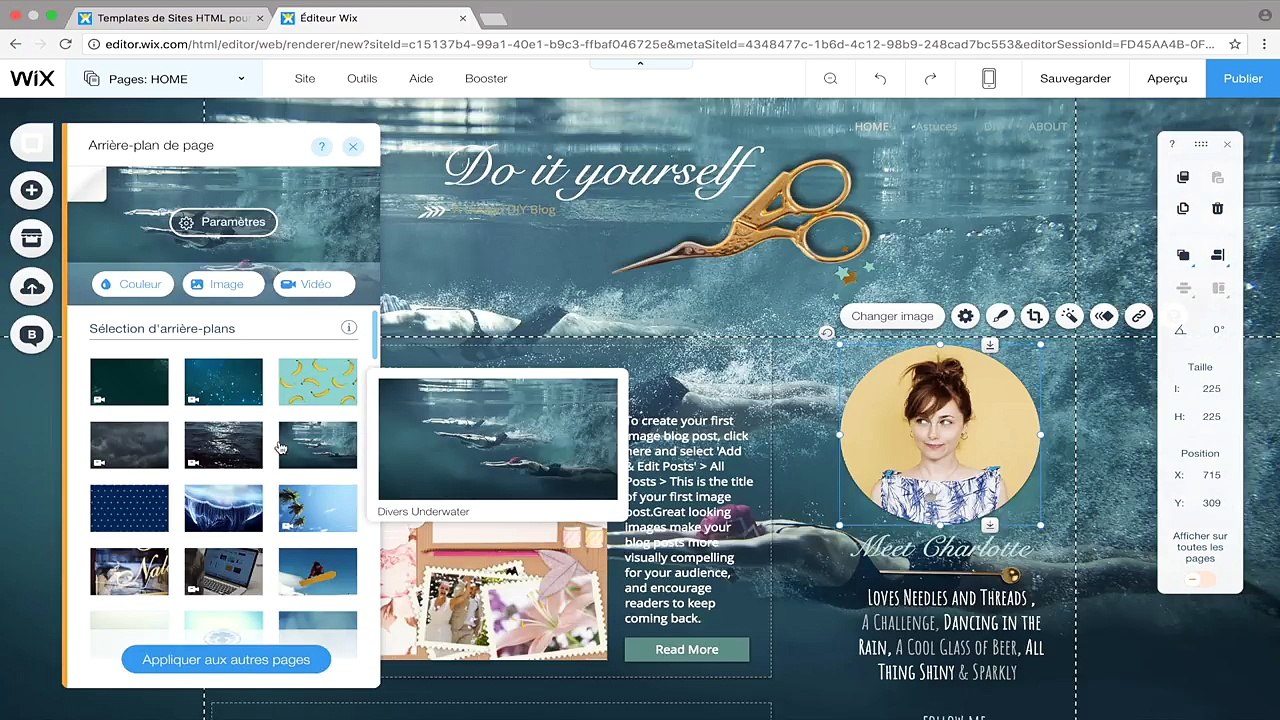Open the Booster menu
The height and width of the screenshot is (720, 1280).
point(486,78)
